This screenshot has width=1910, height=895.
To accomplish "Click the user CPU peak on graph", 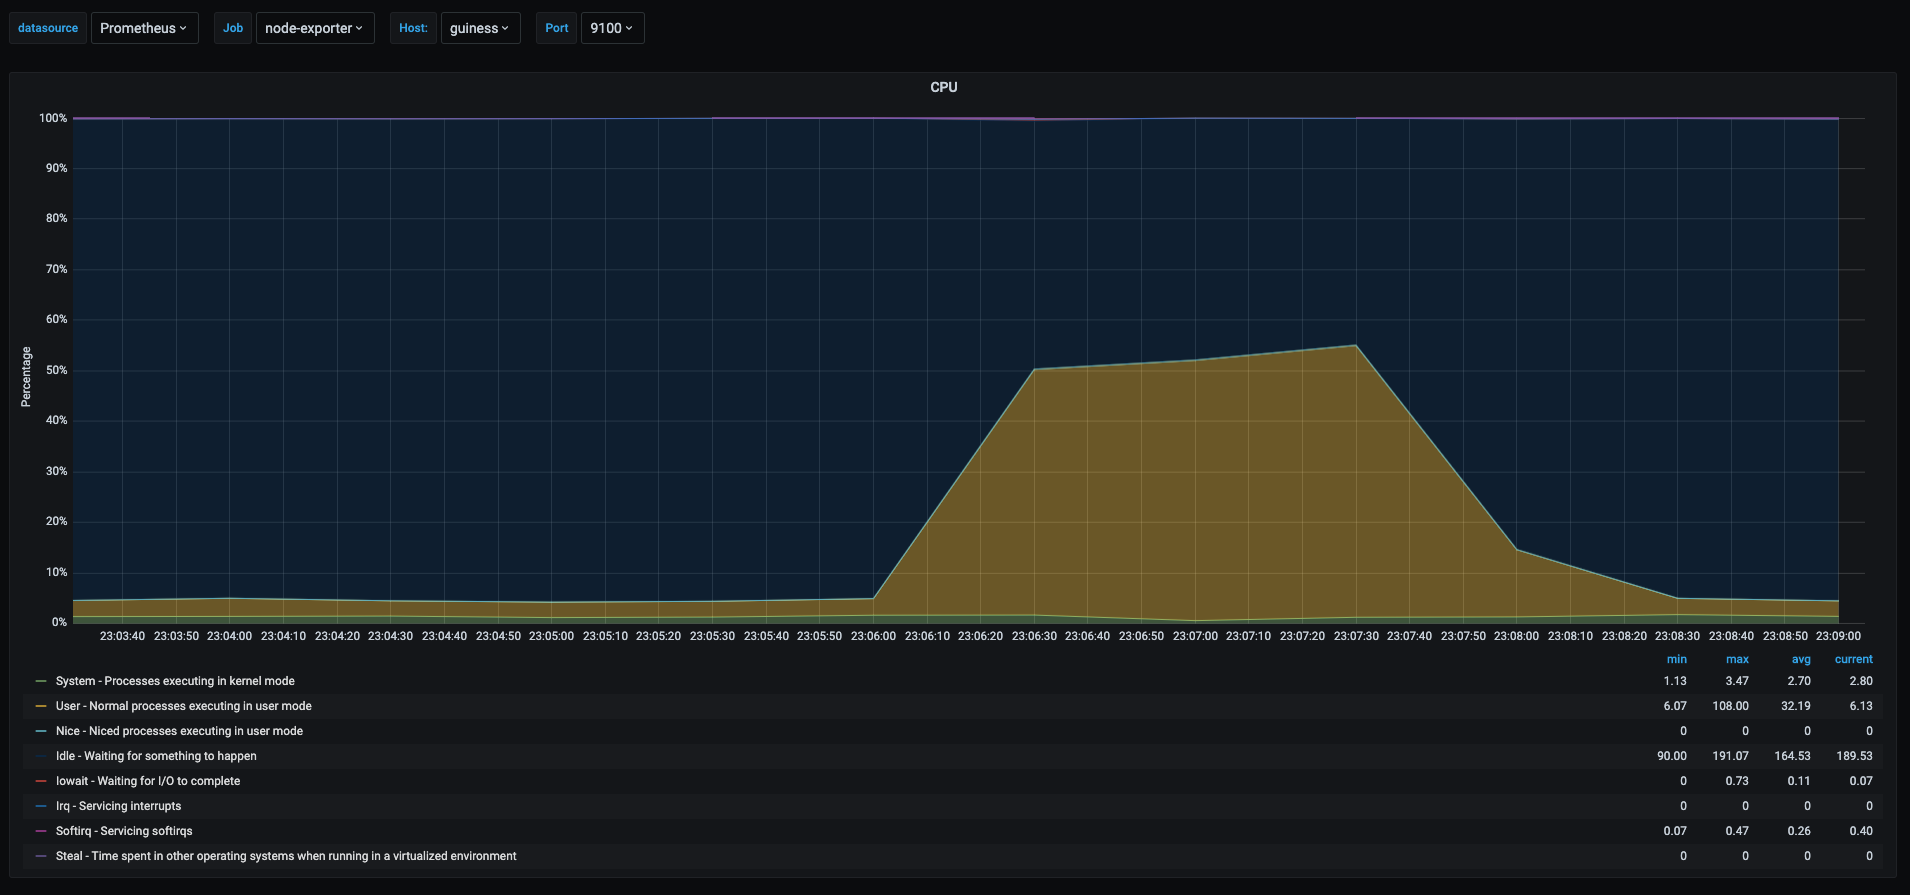I will pyautogui.click(x=1355, y=346).
